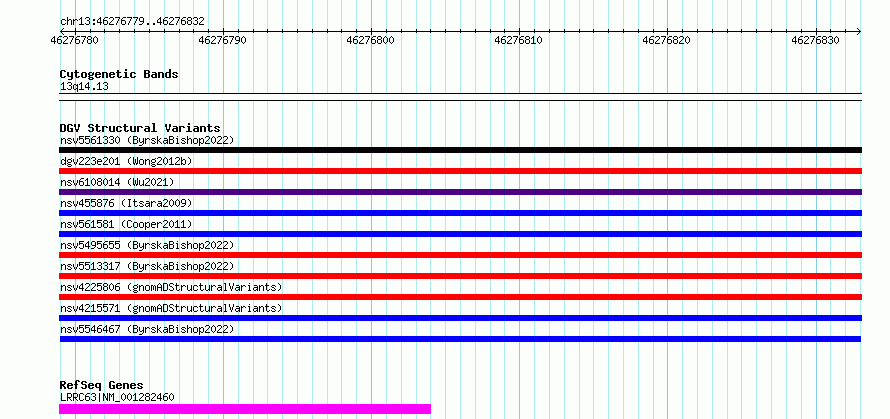The image size is (890, 419).
Task: Select the purple nsv6108014 variant bar
Action: click(x=460, y=192)
